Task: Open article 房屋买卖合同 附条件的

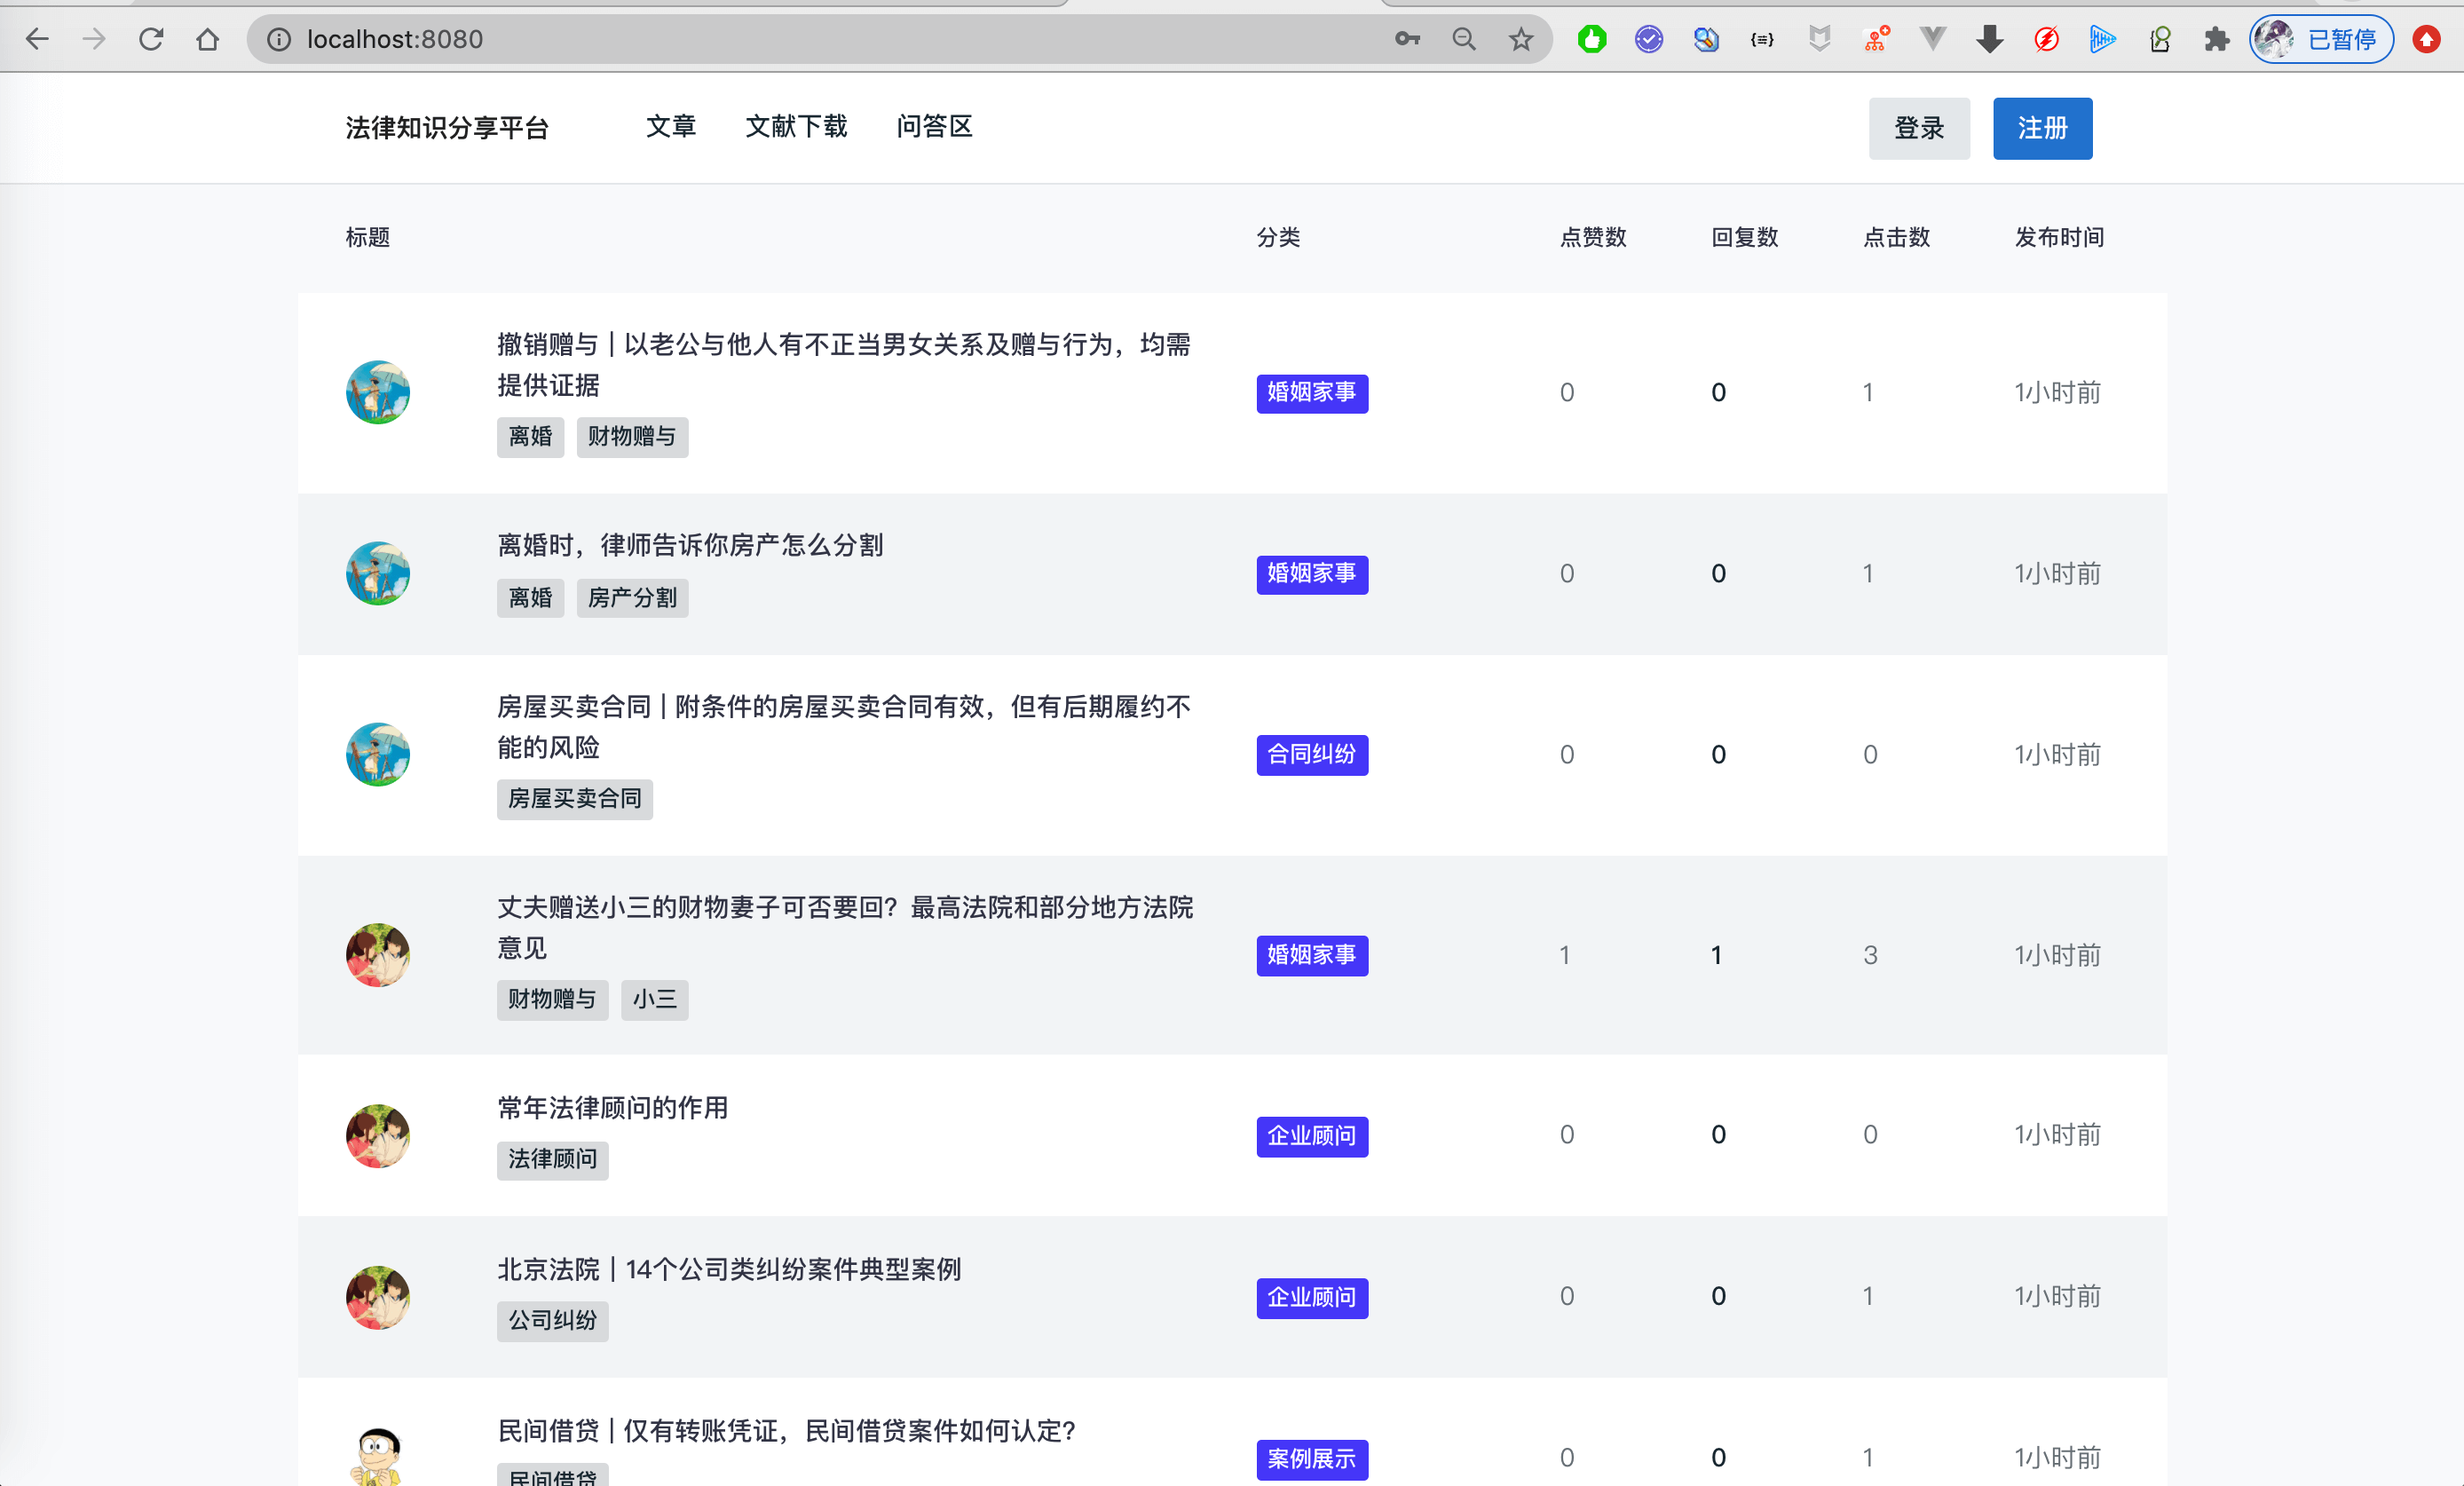Action: (x=844, y=727)
